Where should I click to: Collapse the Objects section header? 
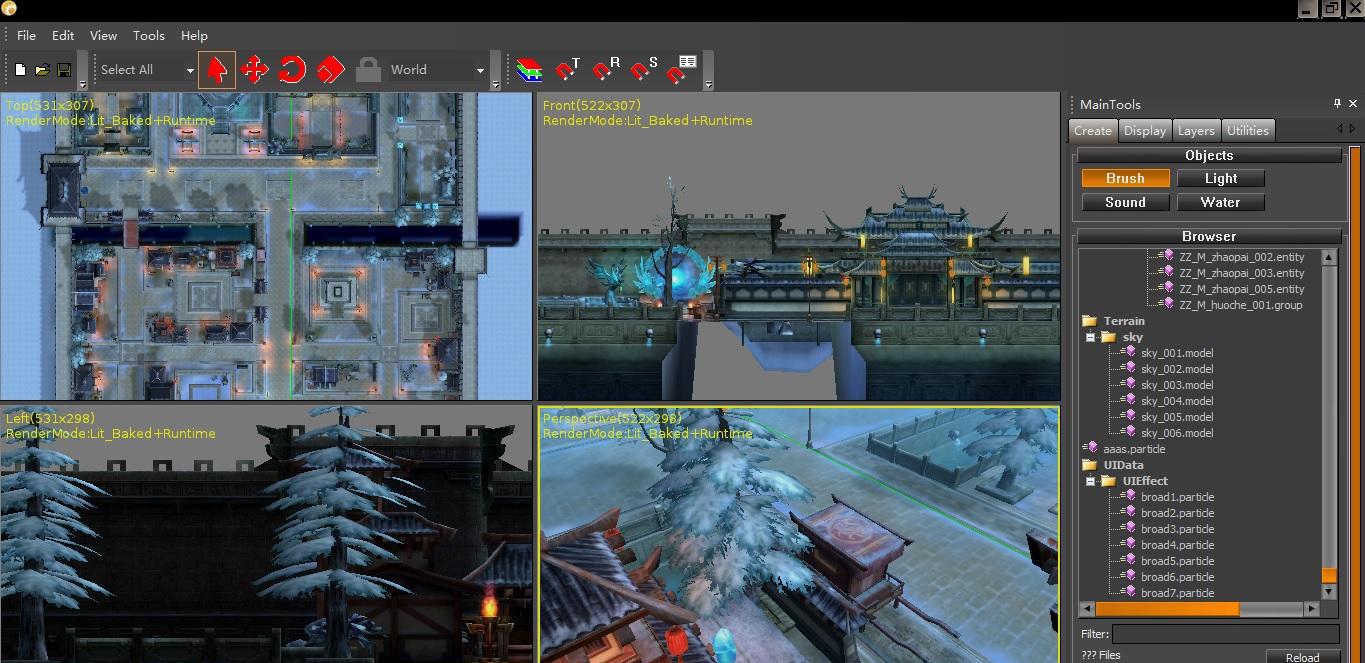[1209, 155]
